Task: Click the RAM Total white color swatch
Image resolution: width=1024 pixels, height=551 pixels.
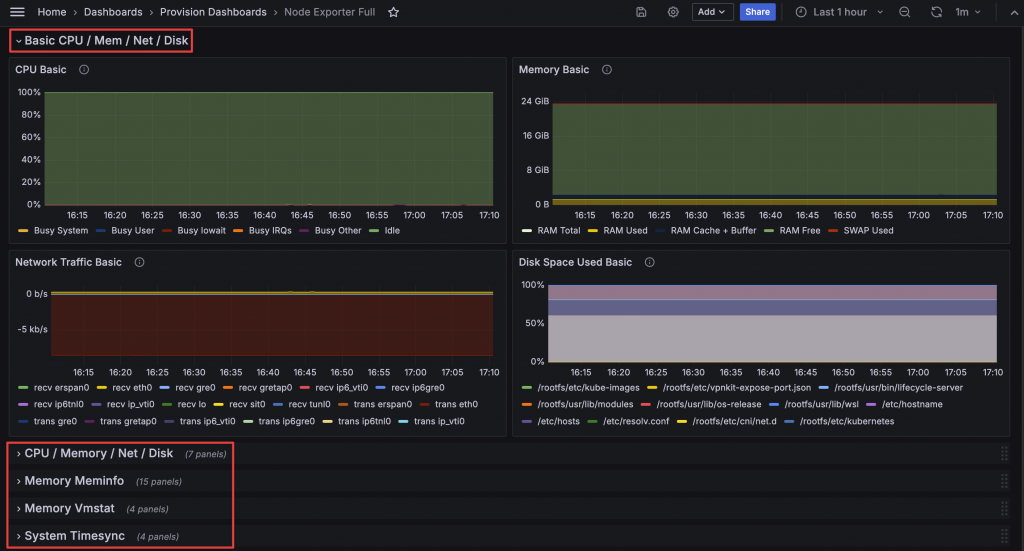Action: [526, 230]
